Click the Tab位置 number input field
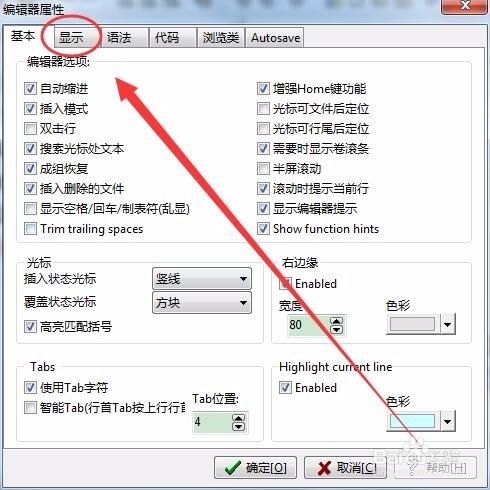This screenshot has height=490, width=490. (x=212, y=422)
